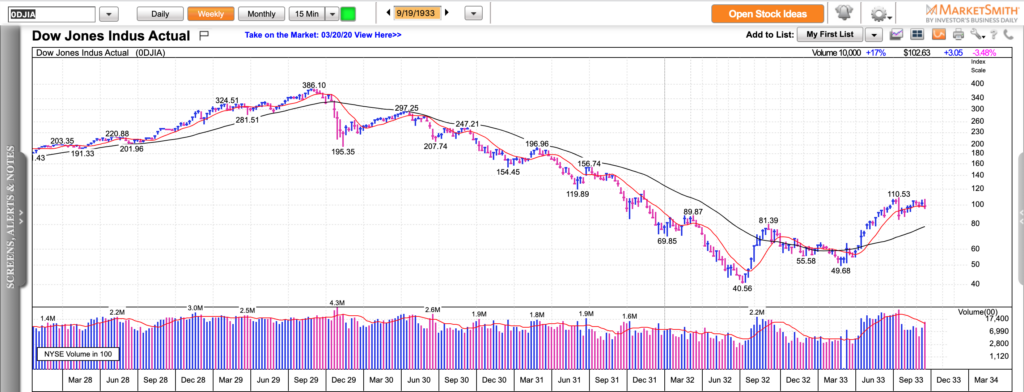Open the alerts bell icon
Screen dimensions: 1024x392
pyautogui.click(x=846, y=13)
